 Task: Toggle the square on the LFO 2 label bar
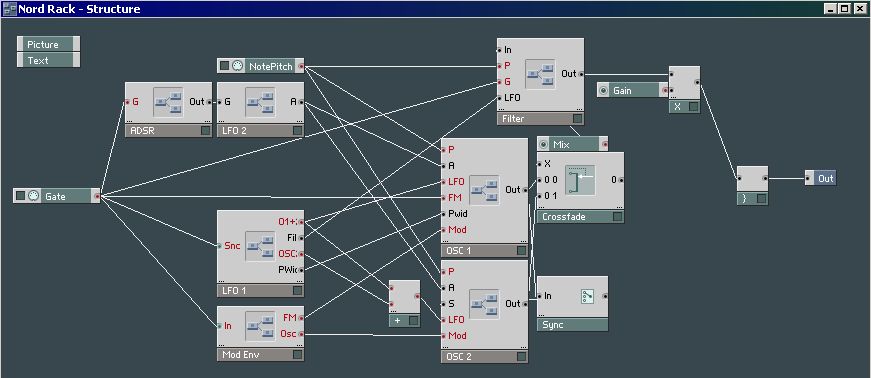click(x=298, y=131)
